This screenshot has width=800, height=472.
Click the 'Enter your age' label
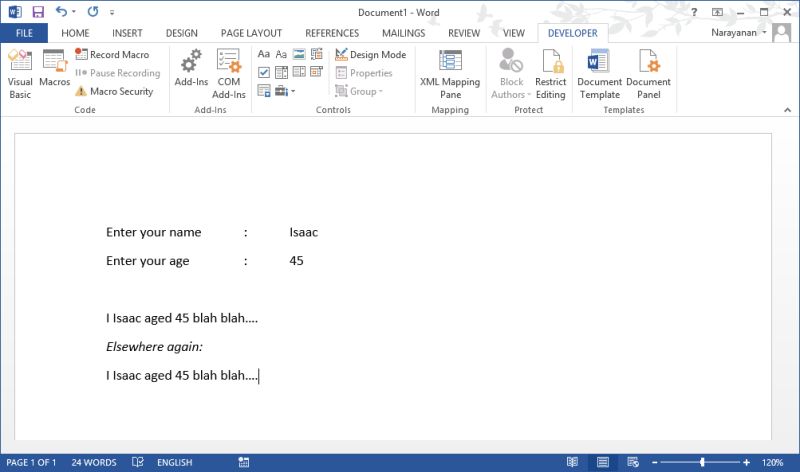pyautogui.click(x=147, y=261)
